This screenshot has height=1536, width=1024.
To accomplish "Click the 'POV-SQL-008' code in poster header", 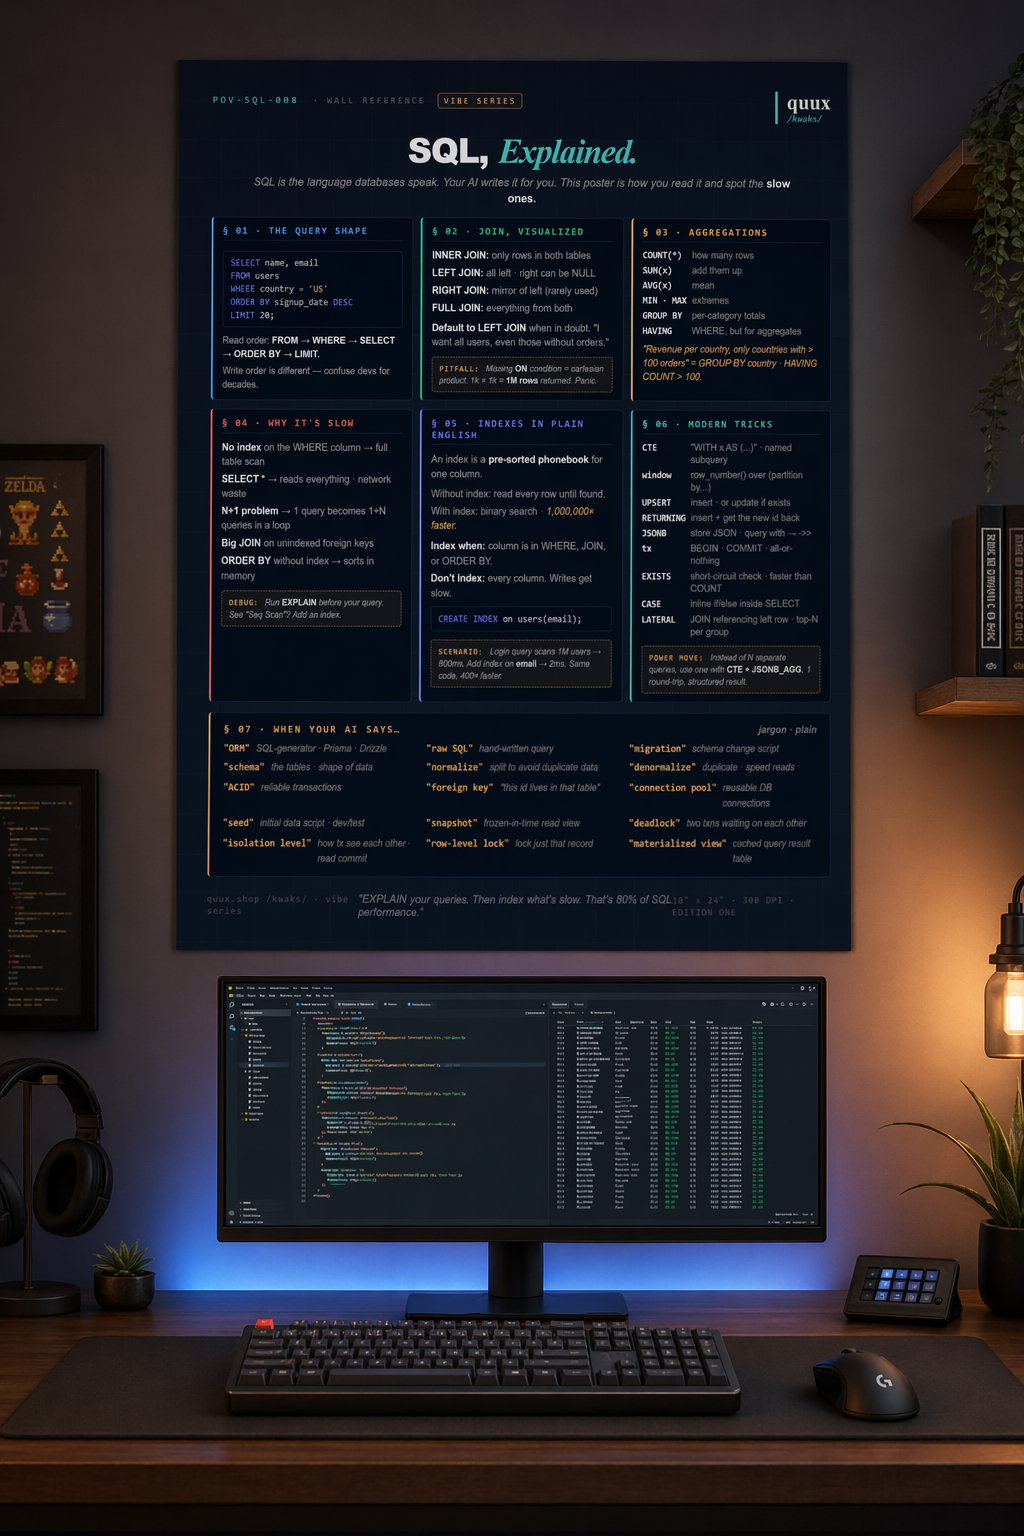I will click(255, 100).
